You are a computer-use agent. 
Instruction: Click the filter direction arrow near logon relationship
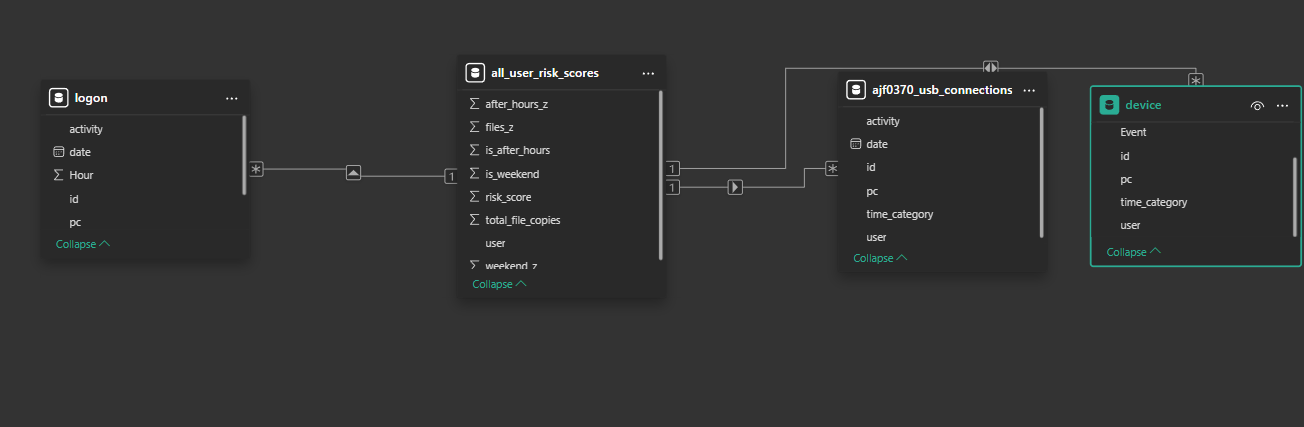(353, 172)
